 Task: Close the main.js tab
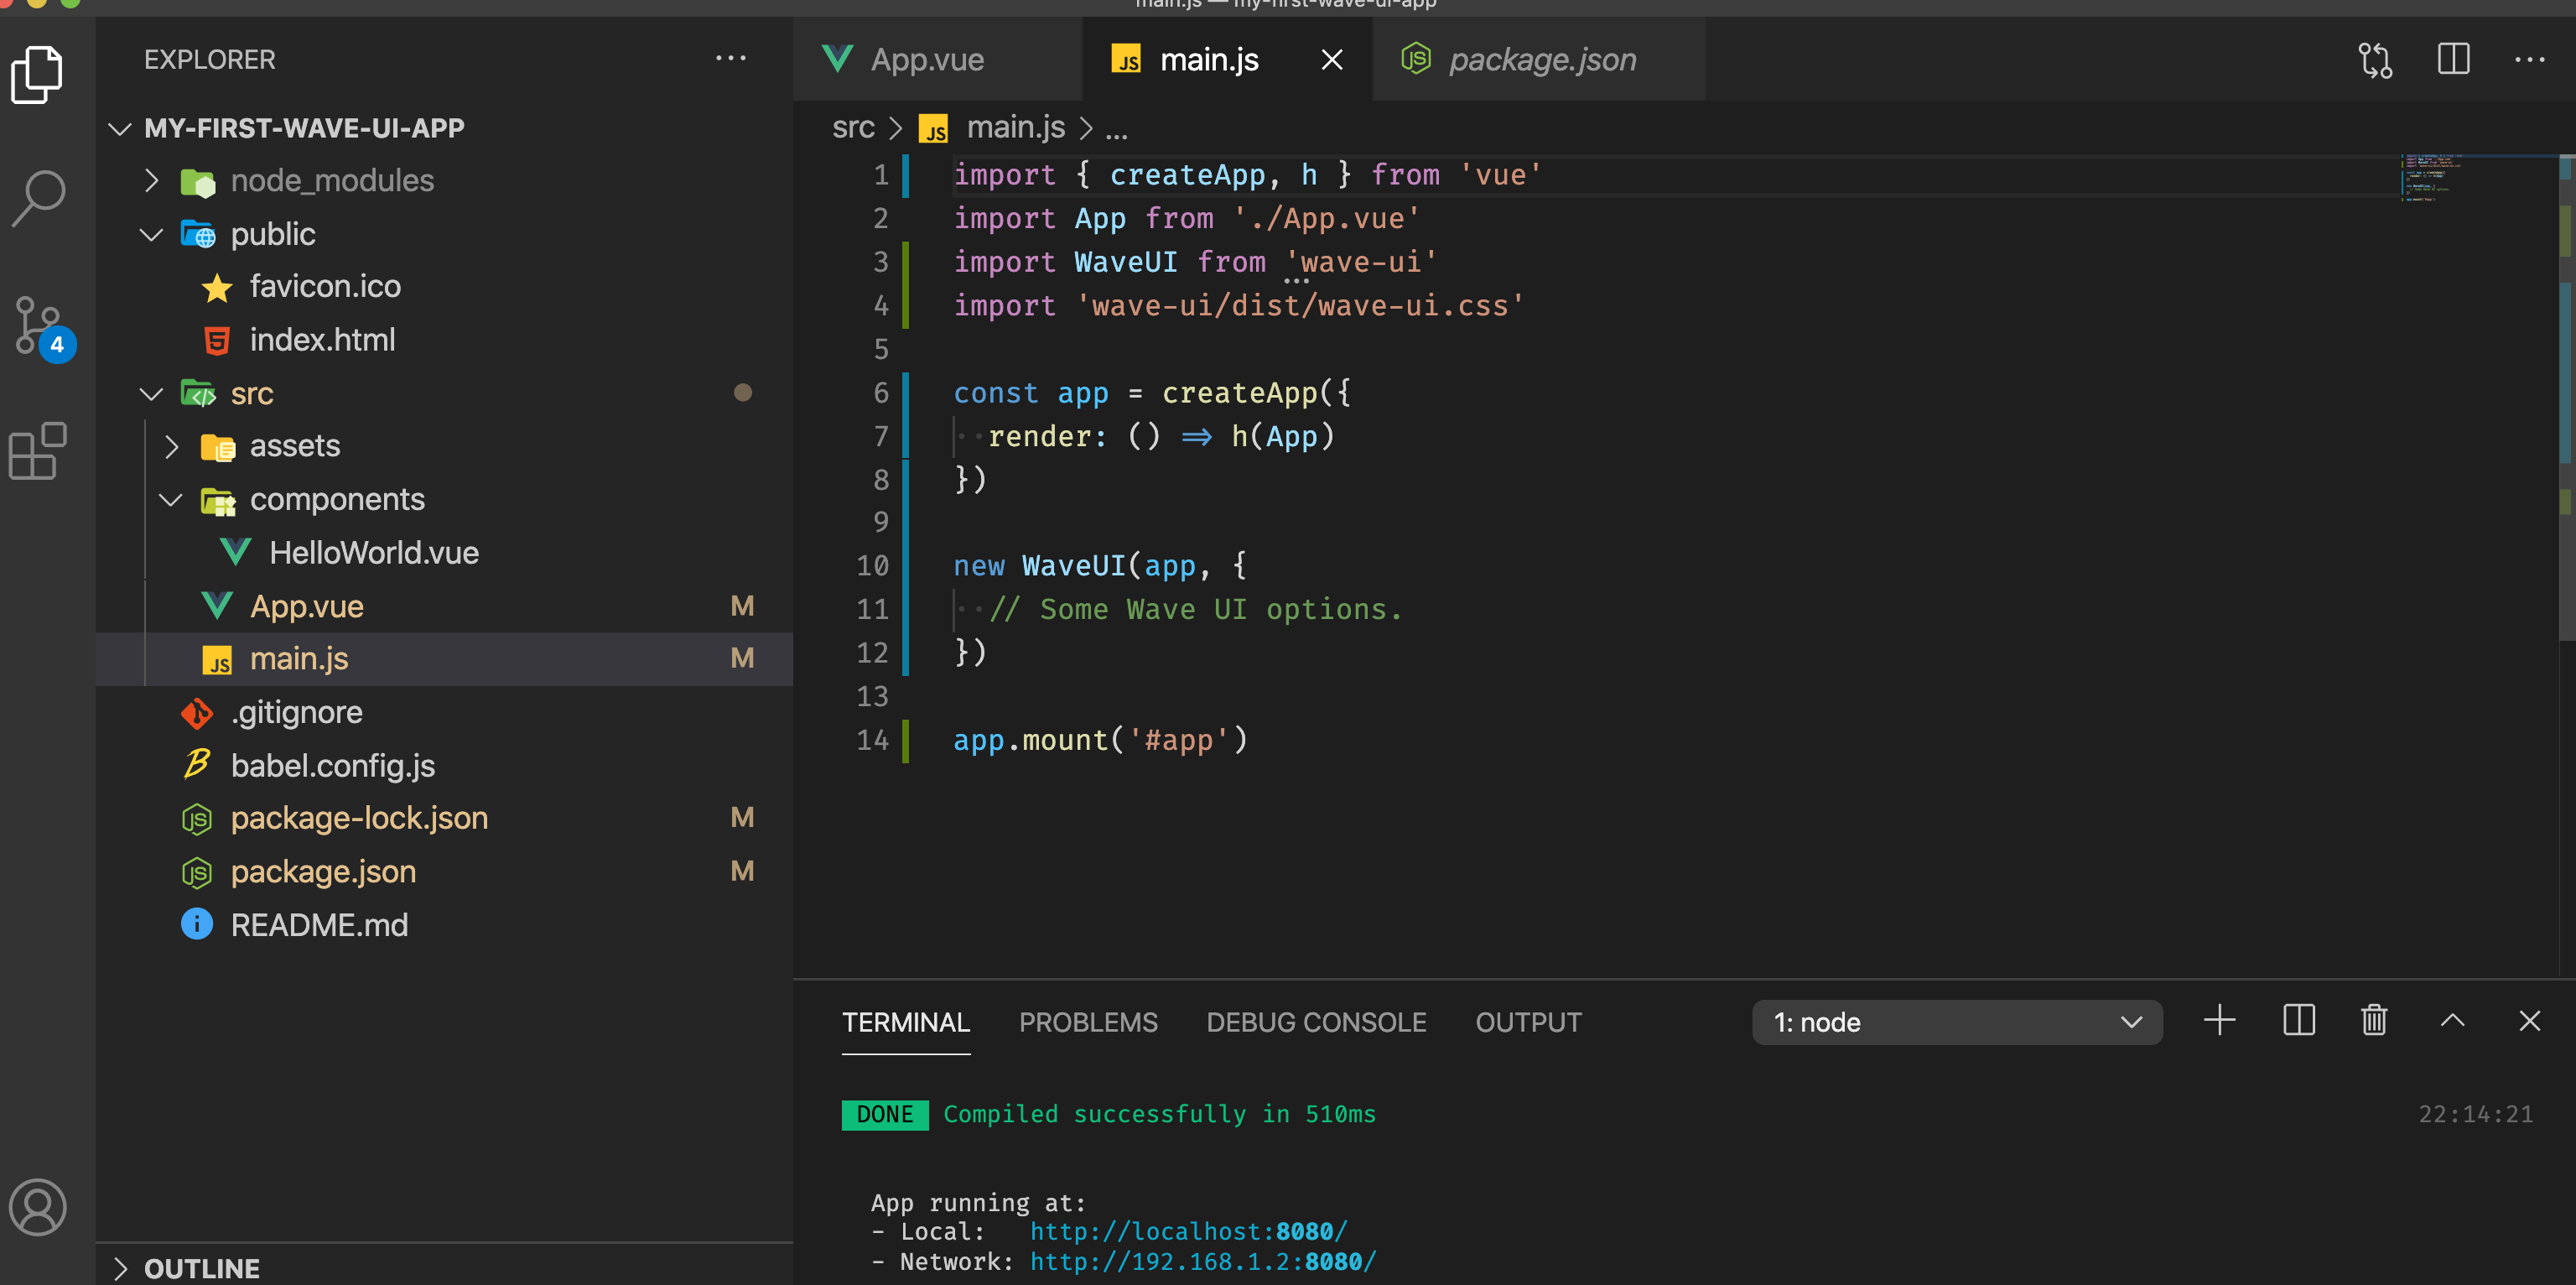[x=1330, y=59]
